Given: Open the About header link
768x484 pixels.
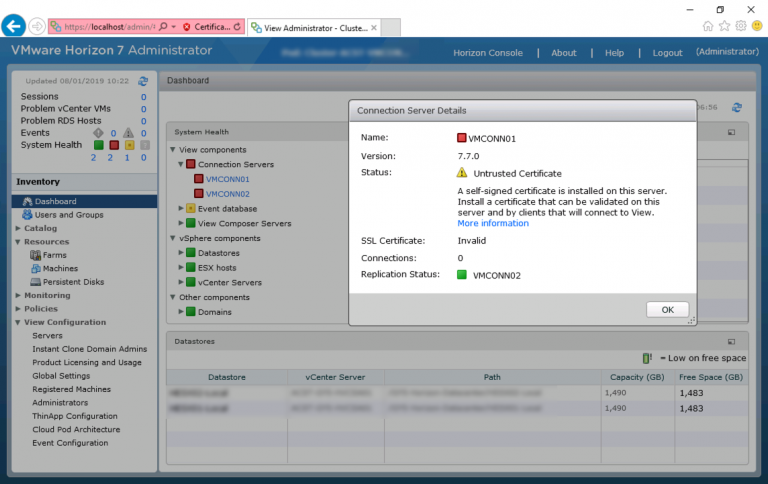Looking at the screenshot, I should 564,53.
